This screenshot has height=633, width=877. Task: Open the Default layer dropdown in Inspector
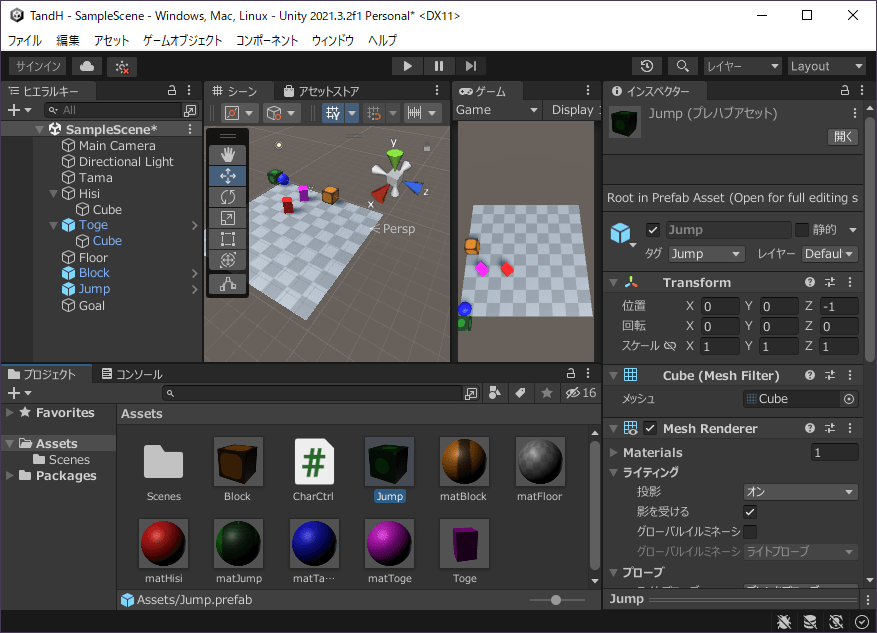click(x=829, y=254)
